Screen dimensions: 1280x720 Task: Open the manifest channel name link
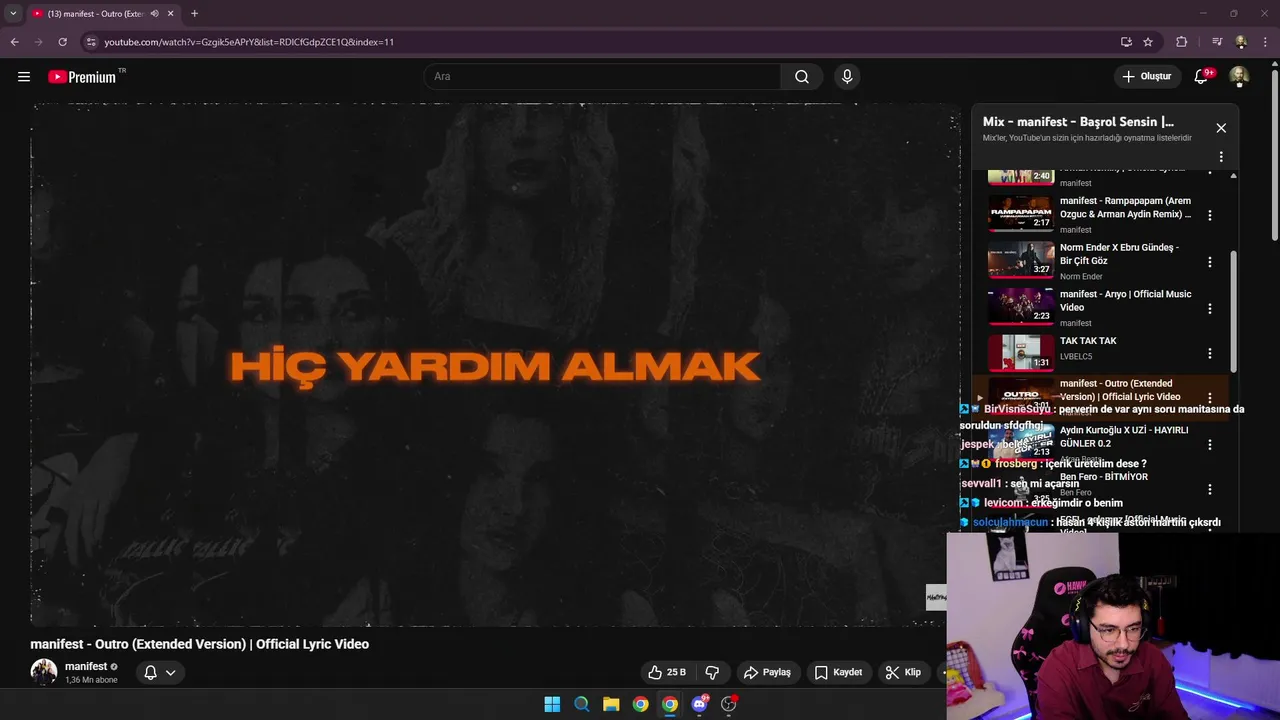coord(86,666)
